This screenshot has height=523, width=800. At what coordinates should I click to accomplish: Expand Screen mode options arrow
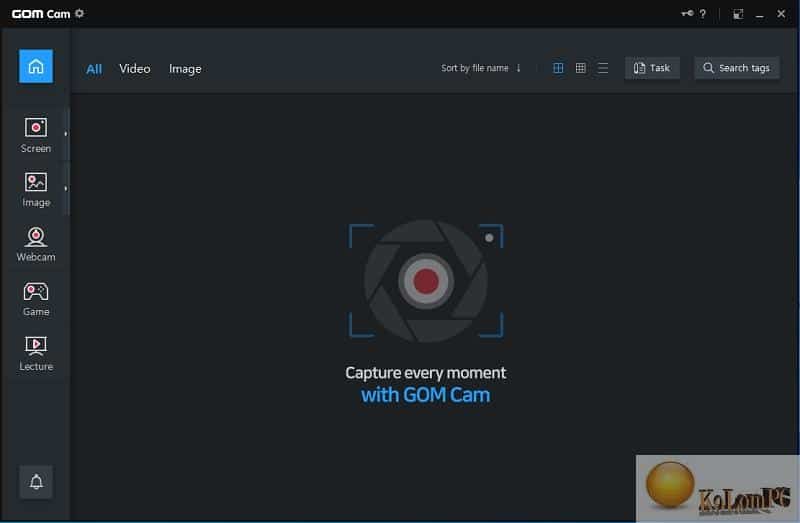click(66, 134)
